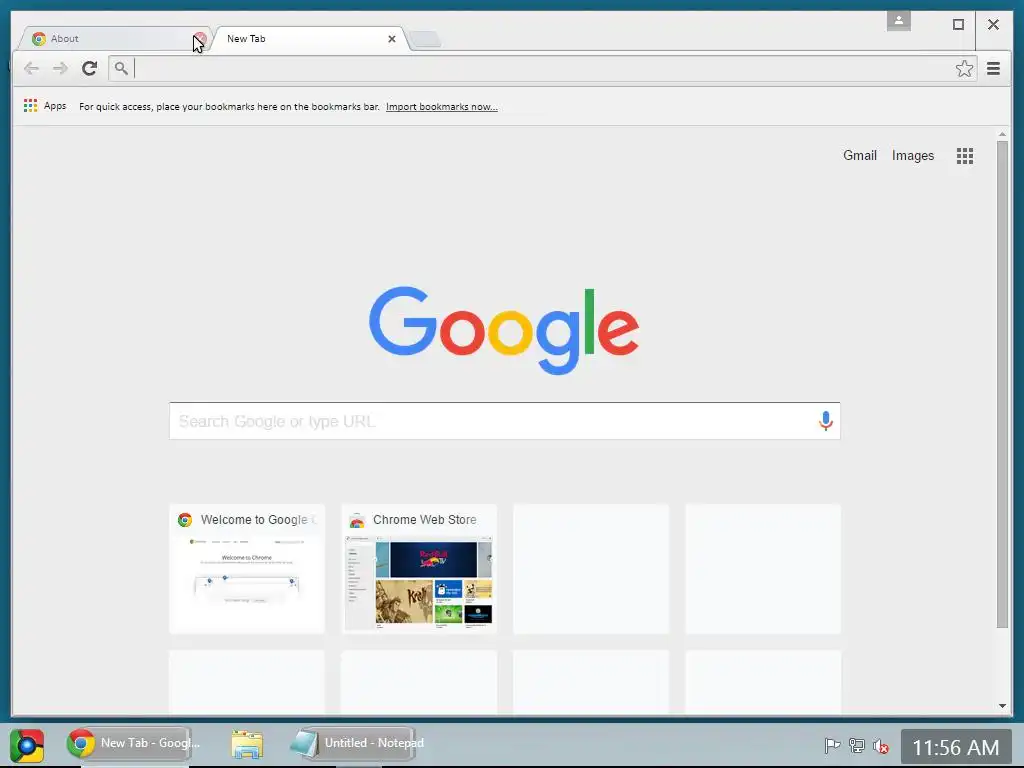Click the muted volume tray icon
The image size is (1024, 768).
click(881, 745)
